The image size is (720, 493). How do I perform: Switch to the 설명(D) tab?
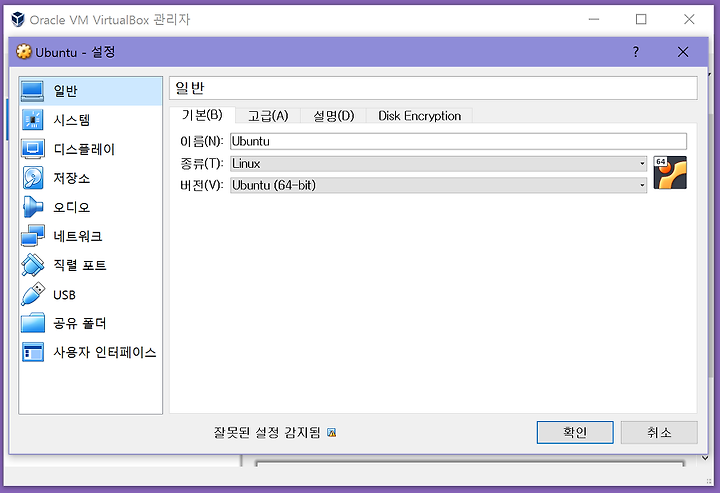[333, 116]
